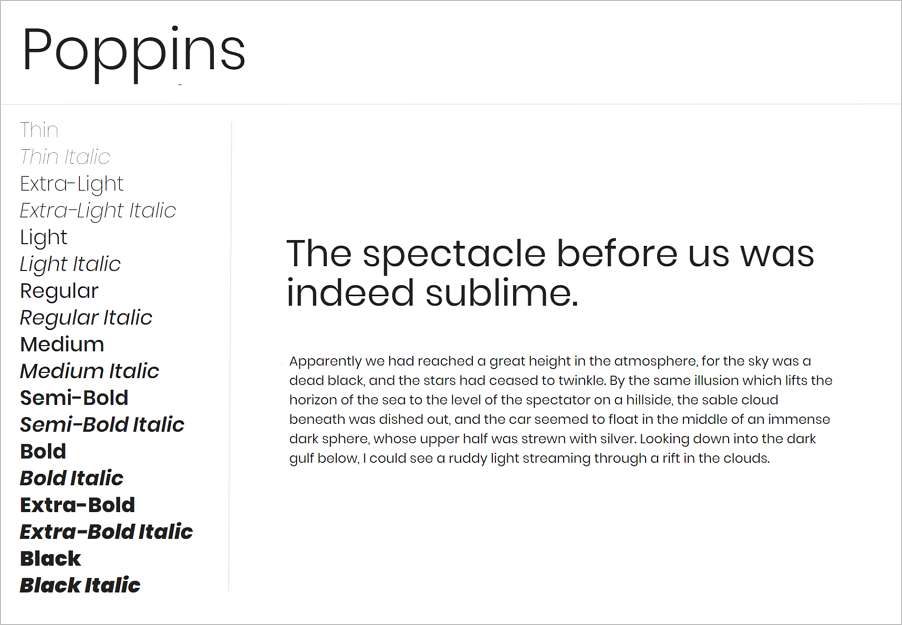This screenshot has height=625, width=902.
Task: Choose the Medium Italic style
Action: (89, 371)
